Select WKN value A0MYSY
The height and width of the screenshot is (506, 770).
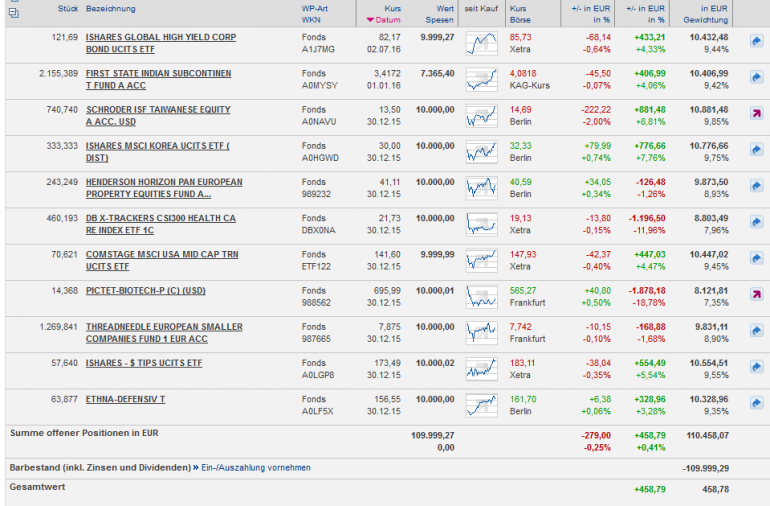point(320,85)
